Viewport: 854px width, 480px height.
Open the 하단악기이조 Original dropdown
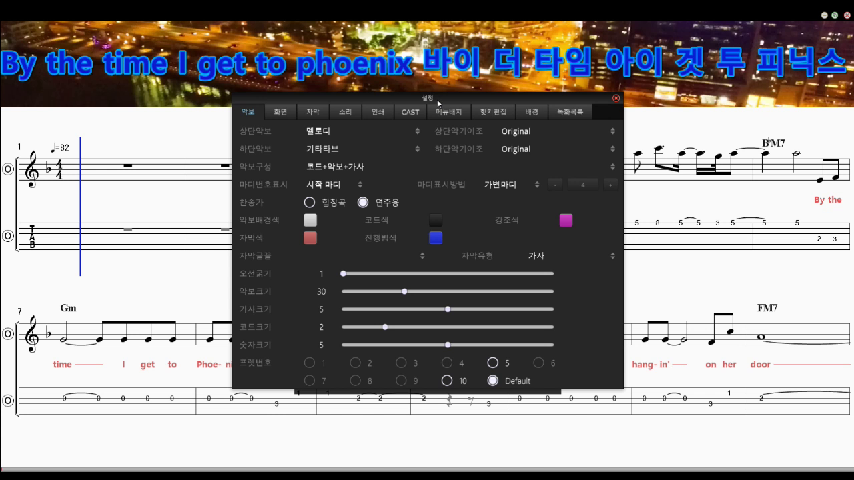(558, 149)
